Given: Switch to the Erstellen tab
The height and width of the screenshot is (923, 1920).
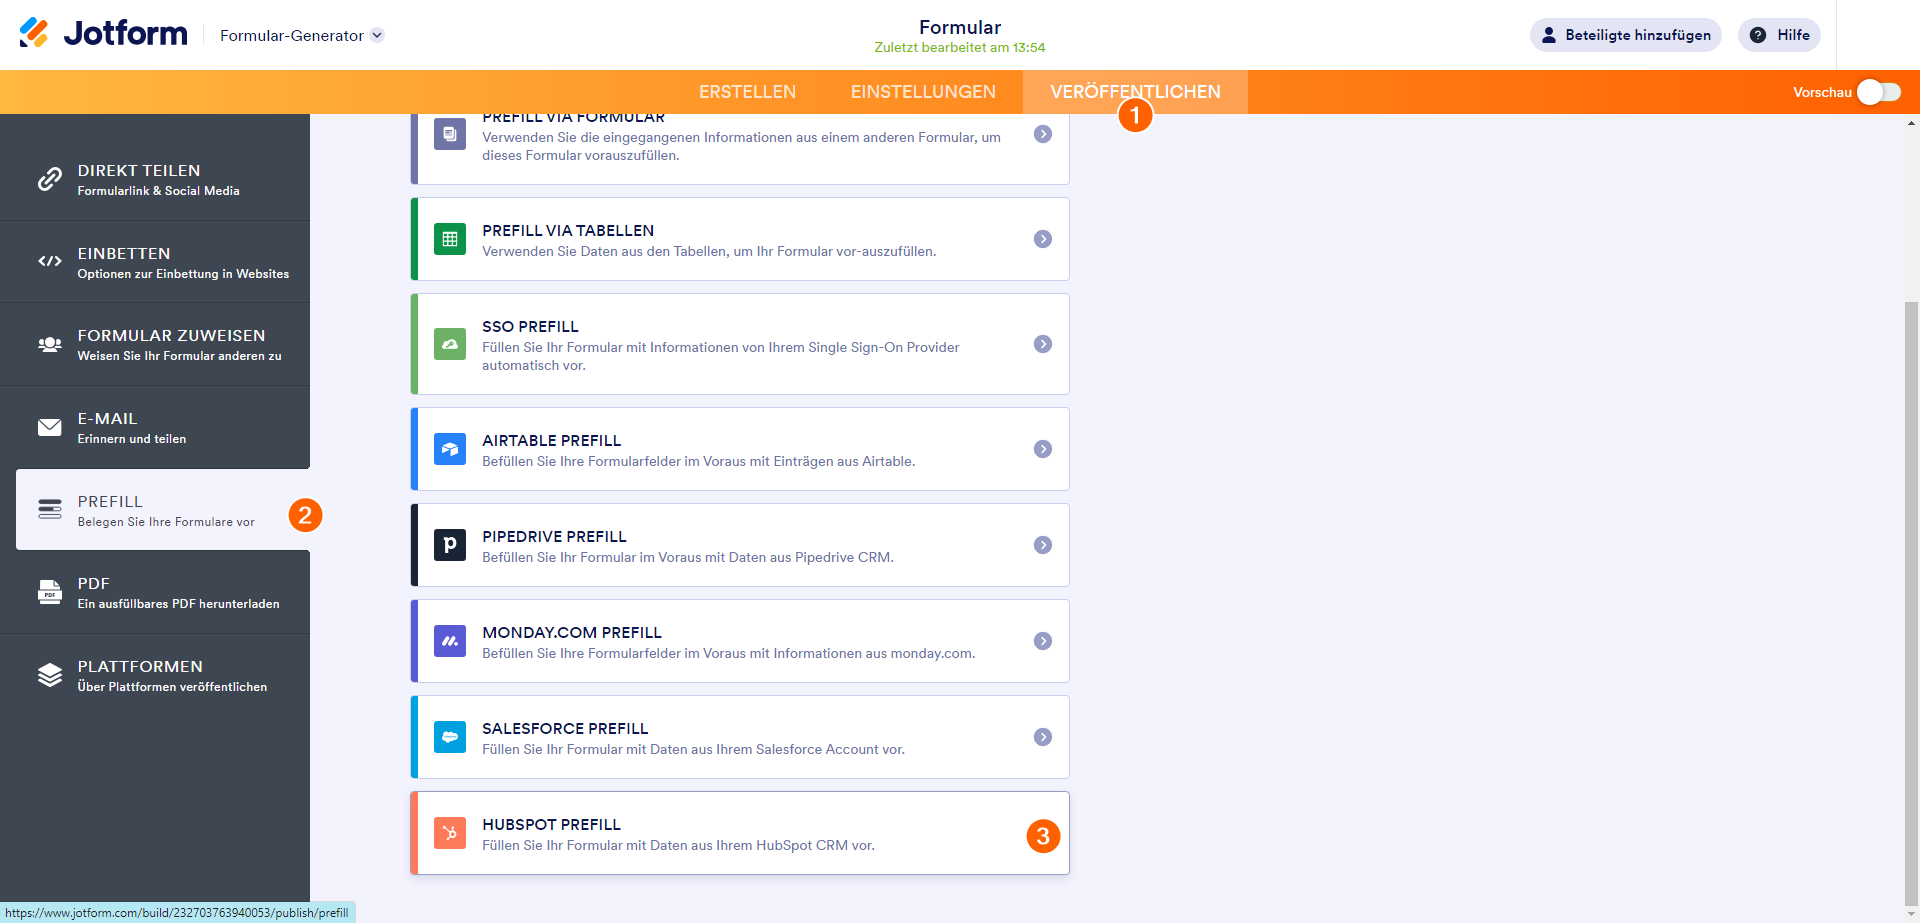Looking at the screenshot, I should (x=747, y=92).
